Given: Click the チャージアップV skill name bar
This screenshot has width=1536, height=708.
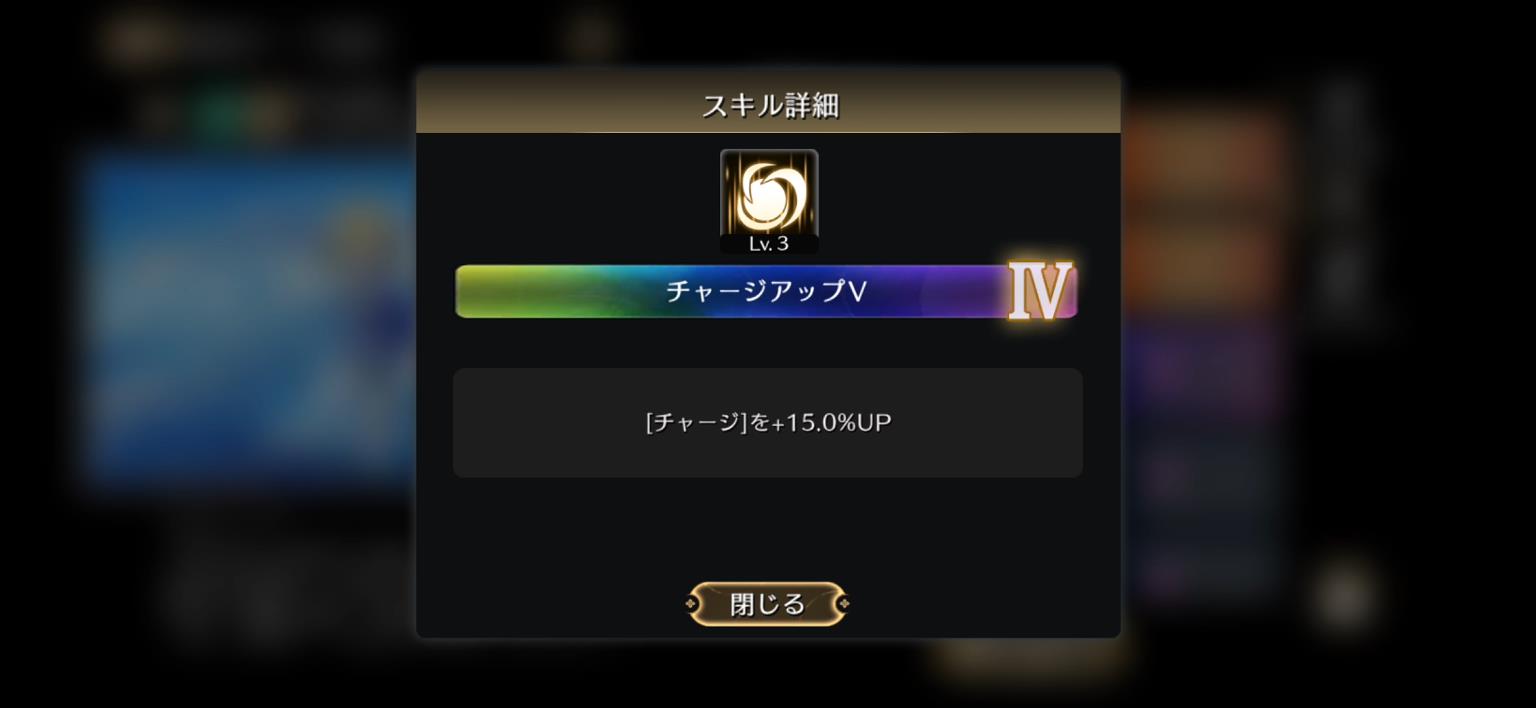Looking at the screenshot, I should pyautogui.click(x=766, y=291).
